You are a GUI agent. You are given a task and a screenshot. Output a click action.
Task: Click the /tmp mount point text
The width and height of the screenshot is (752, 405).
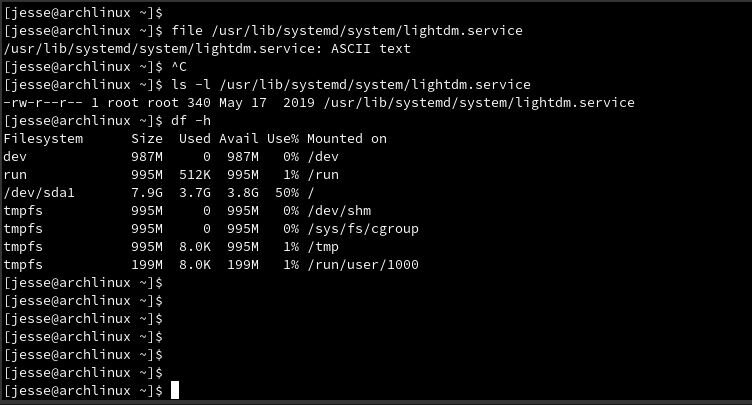click(323, 247)
